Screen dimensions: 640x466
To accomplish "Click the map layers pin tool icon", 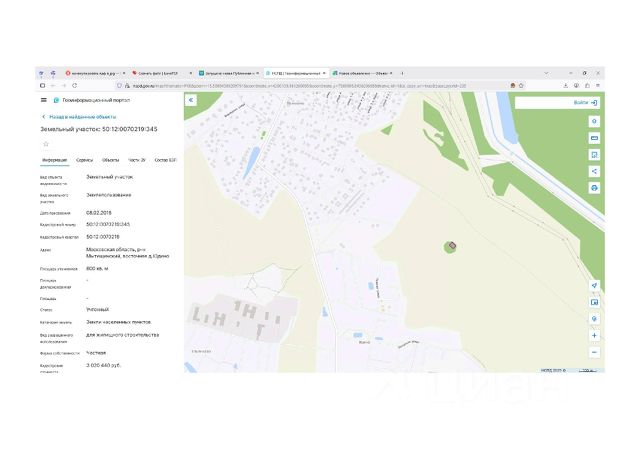I will pos(594,122).
